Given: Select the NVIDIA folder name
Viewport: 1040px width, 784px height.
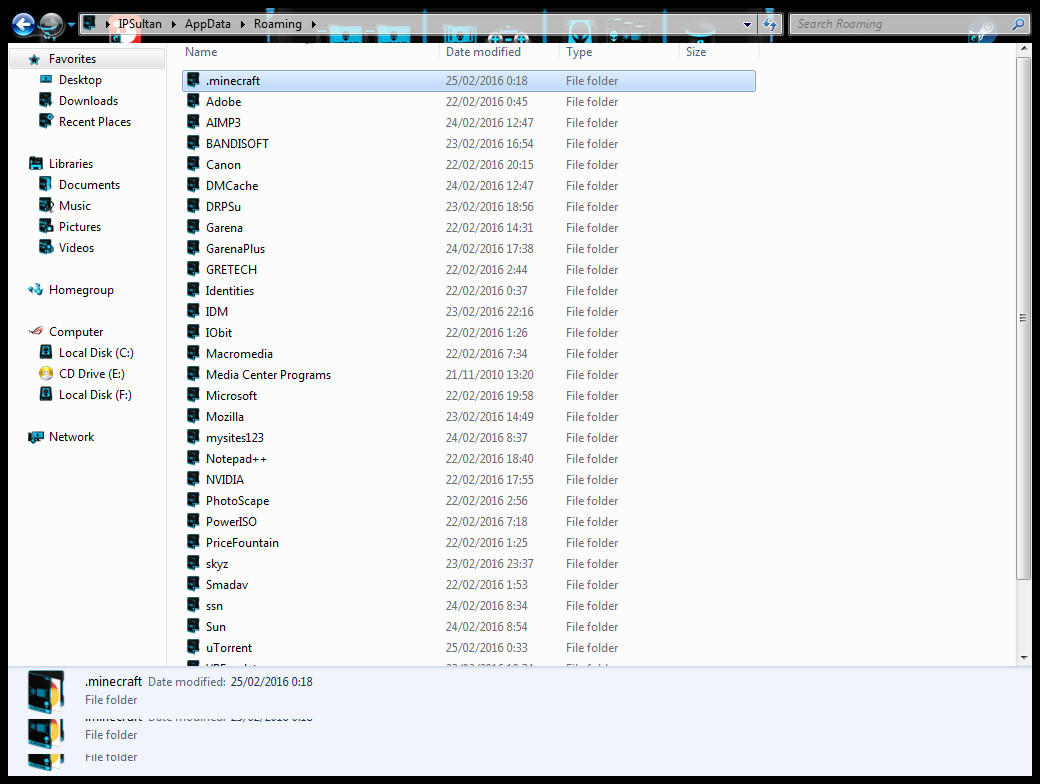Looking at the screenshot, I should (x=224, y=480).
